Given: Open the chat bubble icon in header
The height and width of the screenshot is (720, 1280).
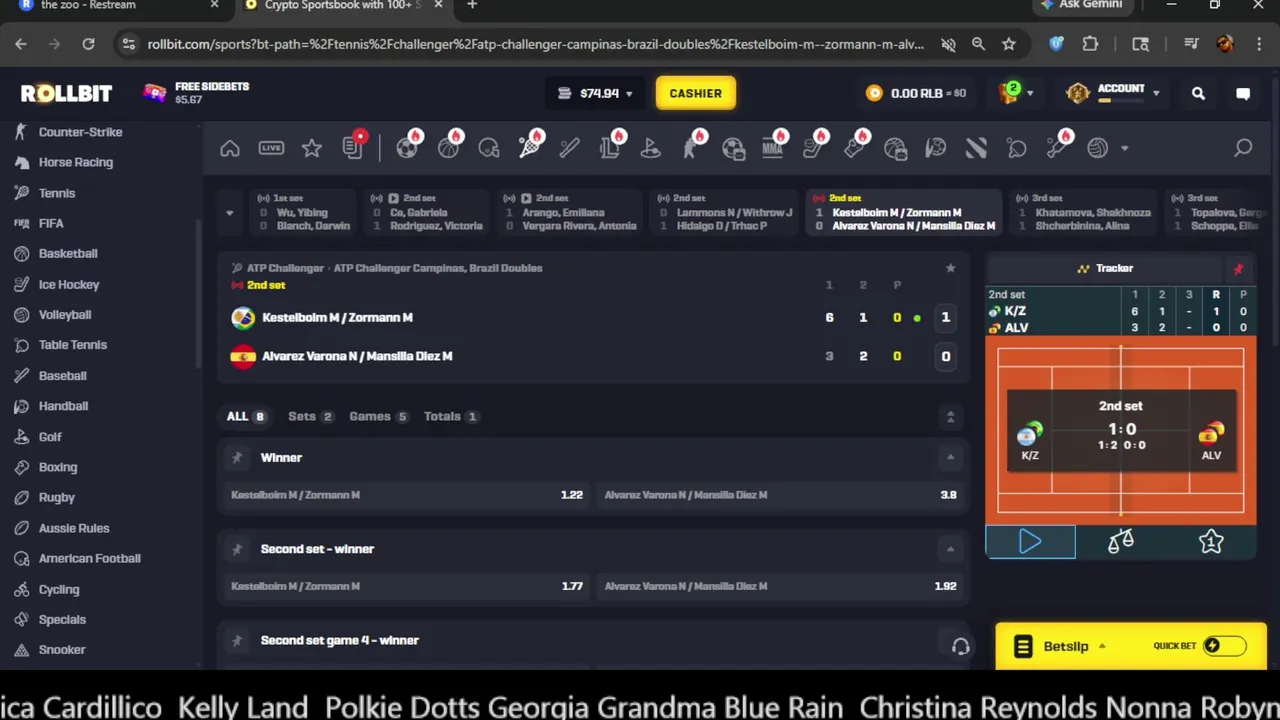Looking at the screenshot, I should pos(1243,93).
